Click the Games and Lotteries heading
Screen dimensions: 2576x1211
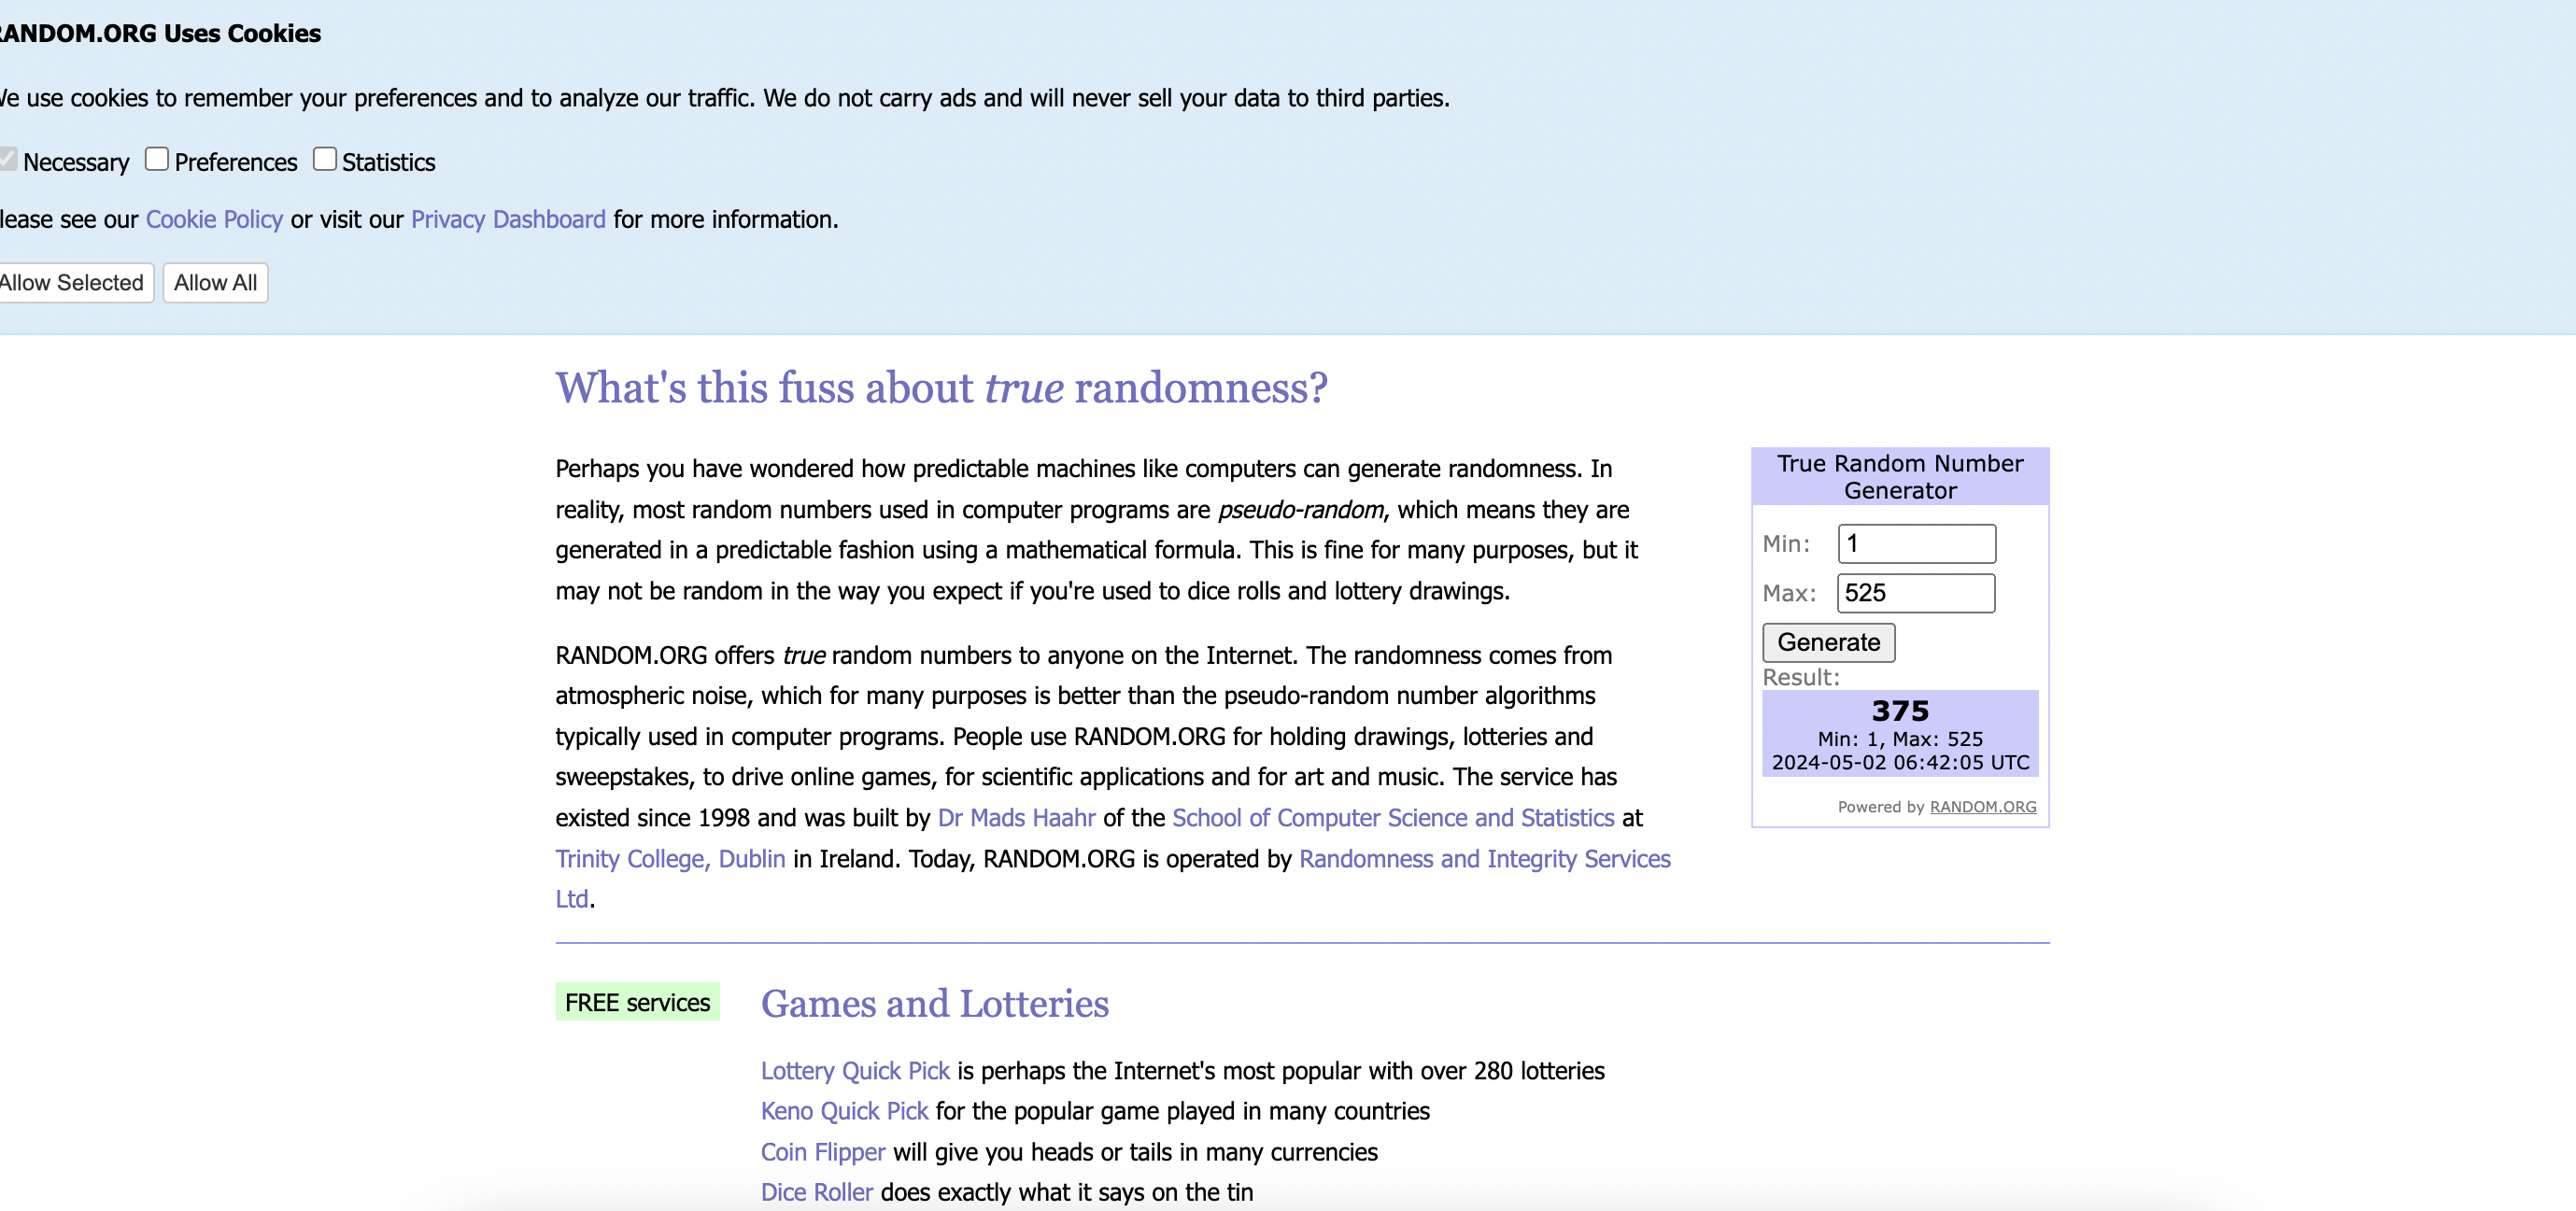point(935,1003)
